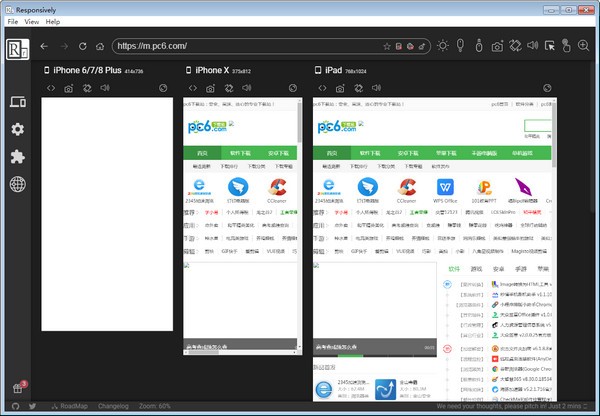Reload the page with the refresh icon
The height and width of the screenshot is (416, 600).
(83, 46)
